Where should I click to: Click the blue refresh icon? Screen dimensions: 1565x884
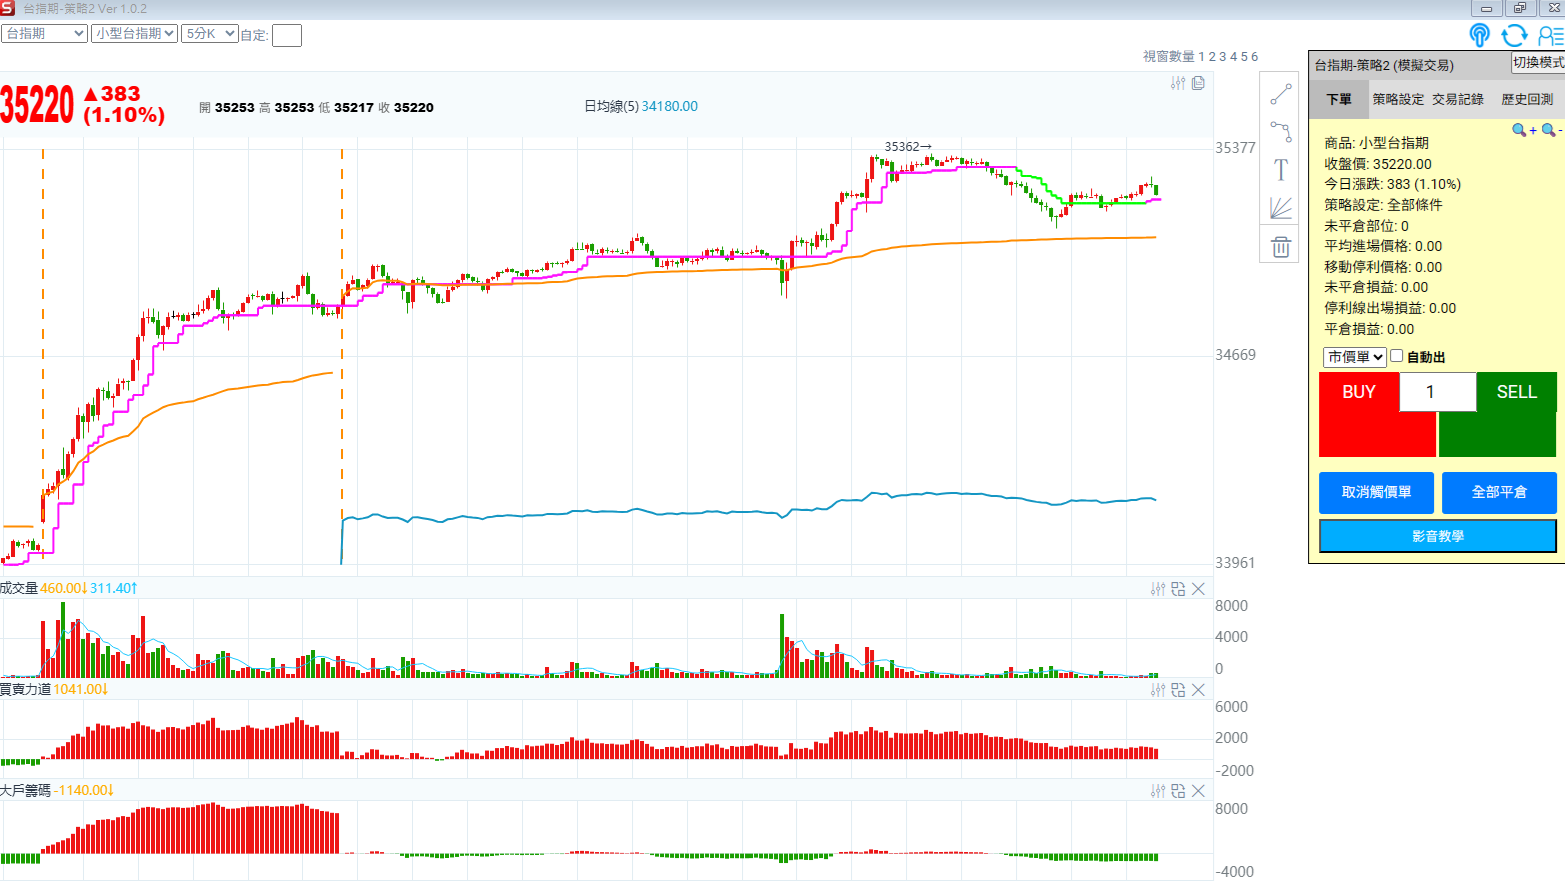(x=1514, y=35)
